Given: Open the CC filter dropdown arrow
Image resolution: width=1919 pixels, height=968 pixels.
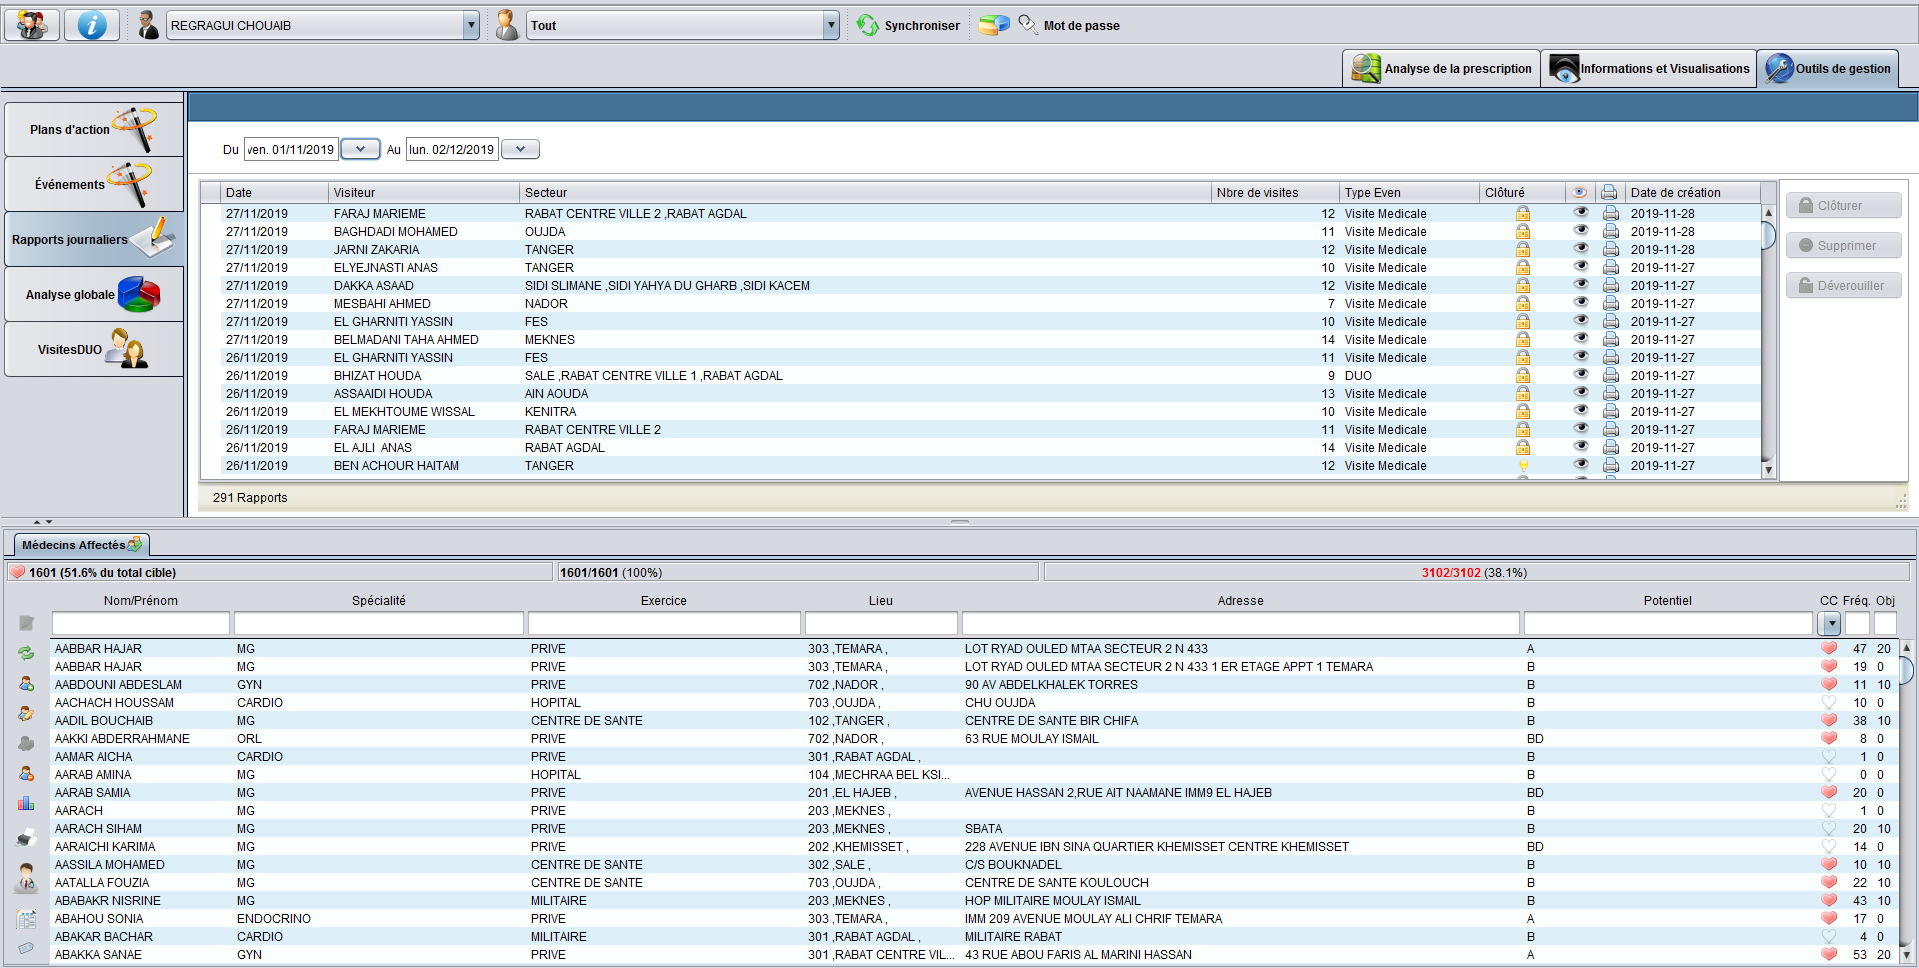Looking at the screenshot, I should [x=1830, y=624].
